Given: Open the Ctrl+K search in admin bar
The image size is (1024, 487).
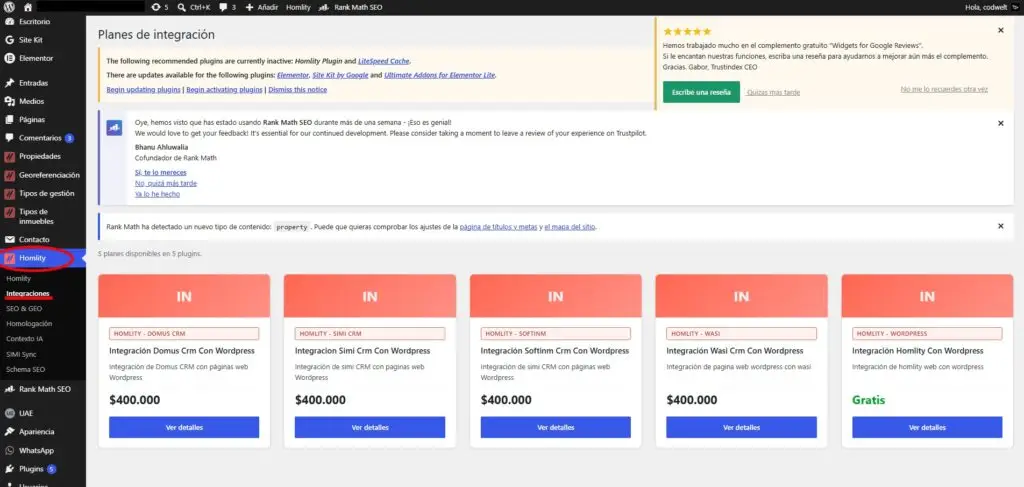Looking at the screenshot, I should (x=193, y=7).
